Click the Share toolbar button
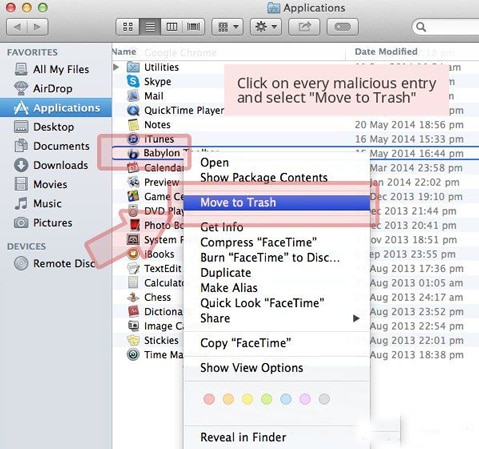 (x=304, y=27)
